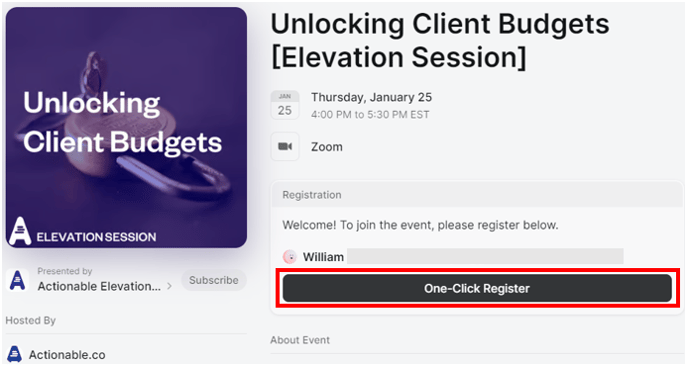Click the 4:00 PM to 5:30 PM time
Image resolution: width=688 pixels, height=368 pixels.
(x=370, y=115)
